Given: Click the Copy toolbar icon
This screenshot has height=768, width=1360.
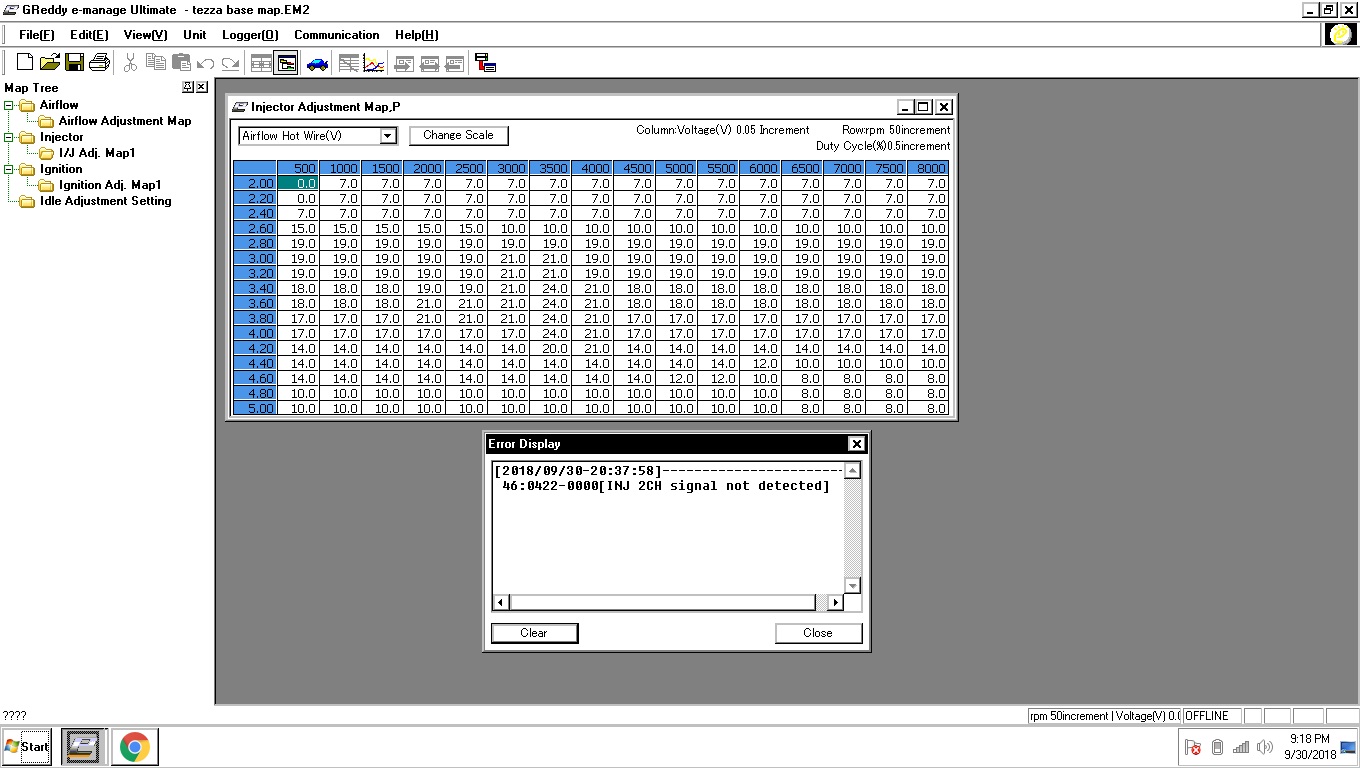Looking at the screenshot, I should 155,63.
